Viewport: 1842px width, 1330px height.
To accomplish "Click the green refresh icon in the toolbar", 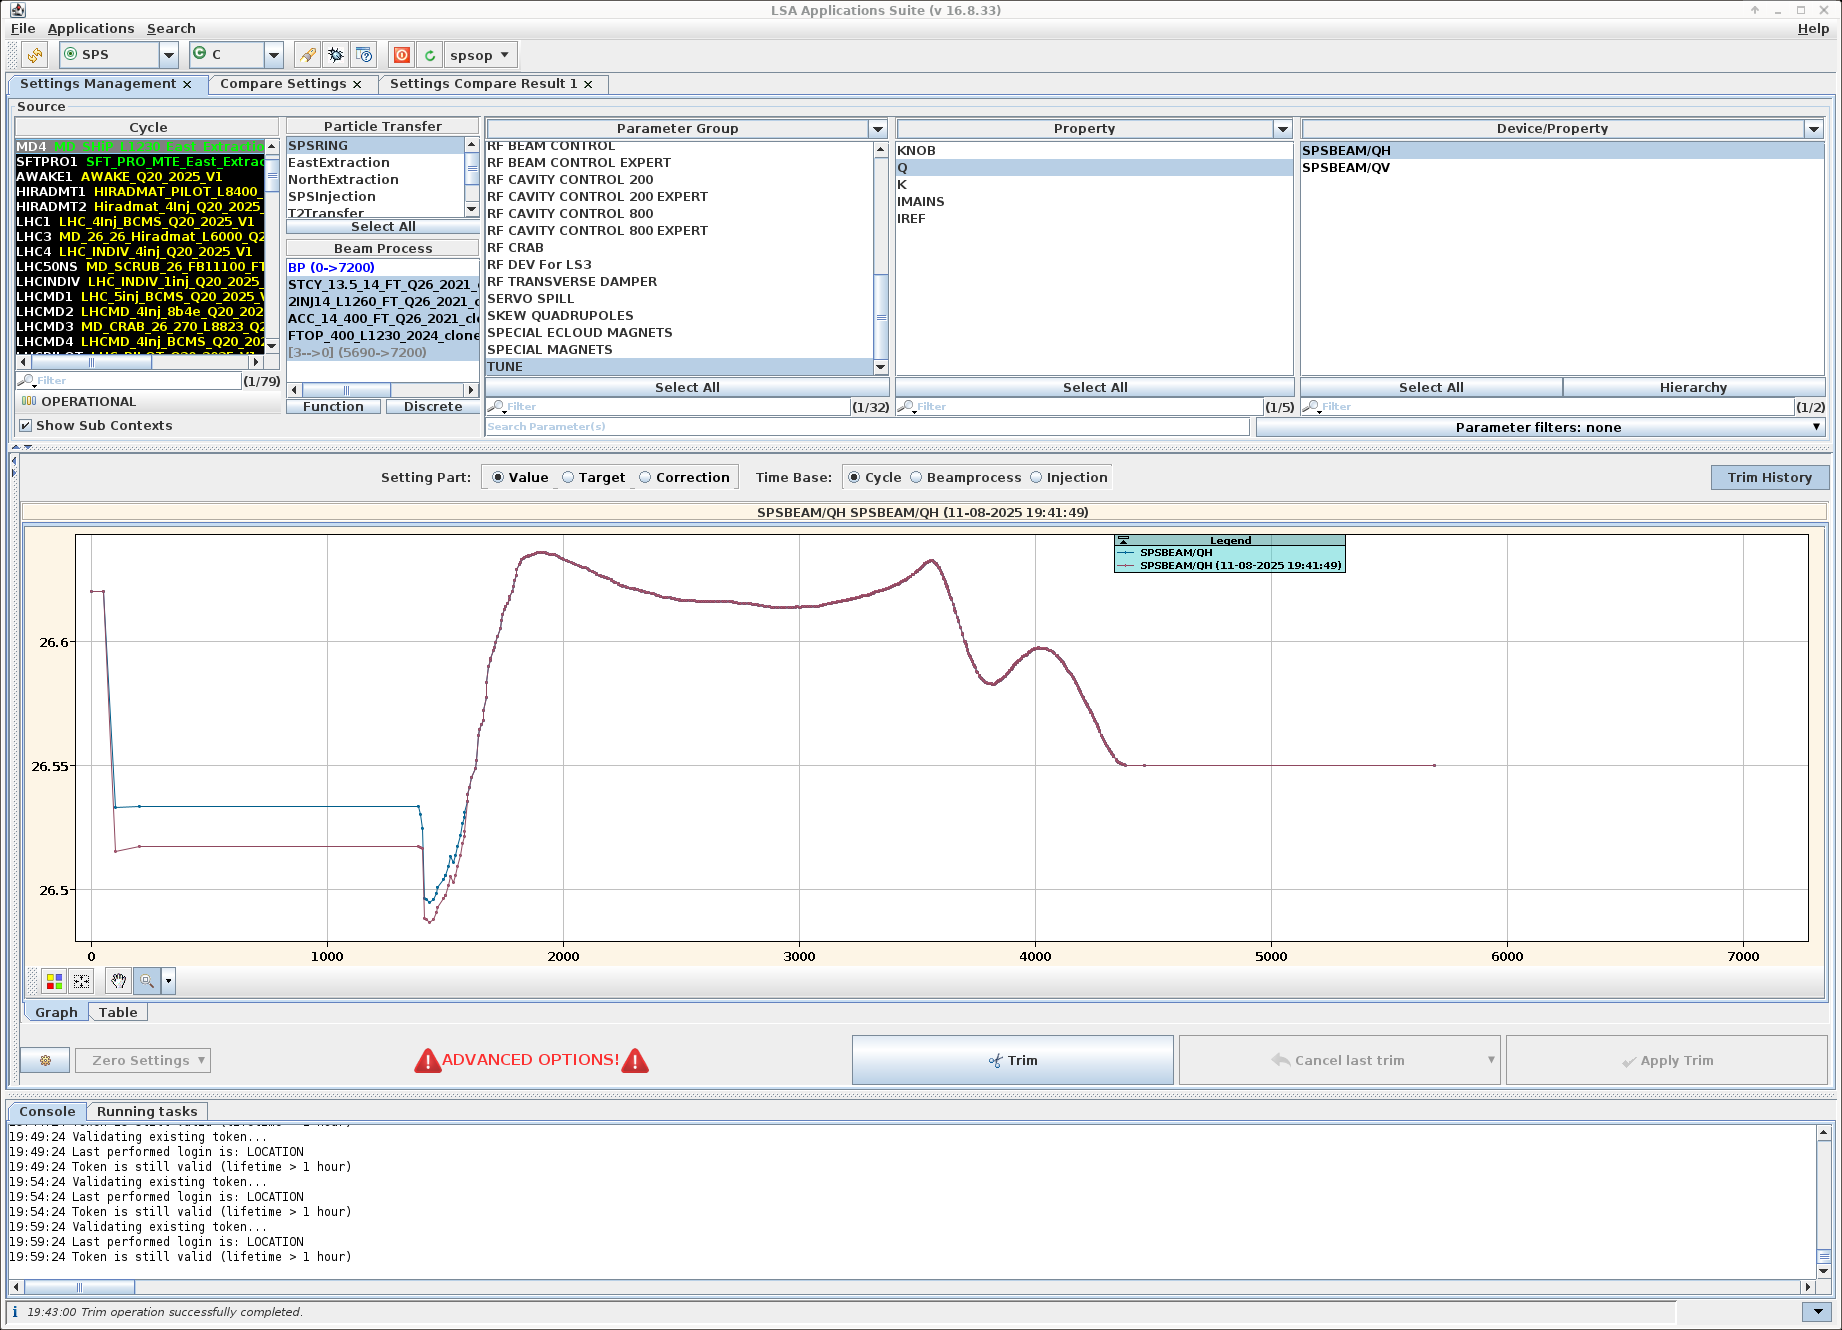I will (429, 55).
